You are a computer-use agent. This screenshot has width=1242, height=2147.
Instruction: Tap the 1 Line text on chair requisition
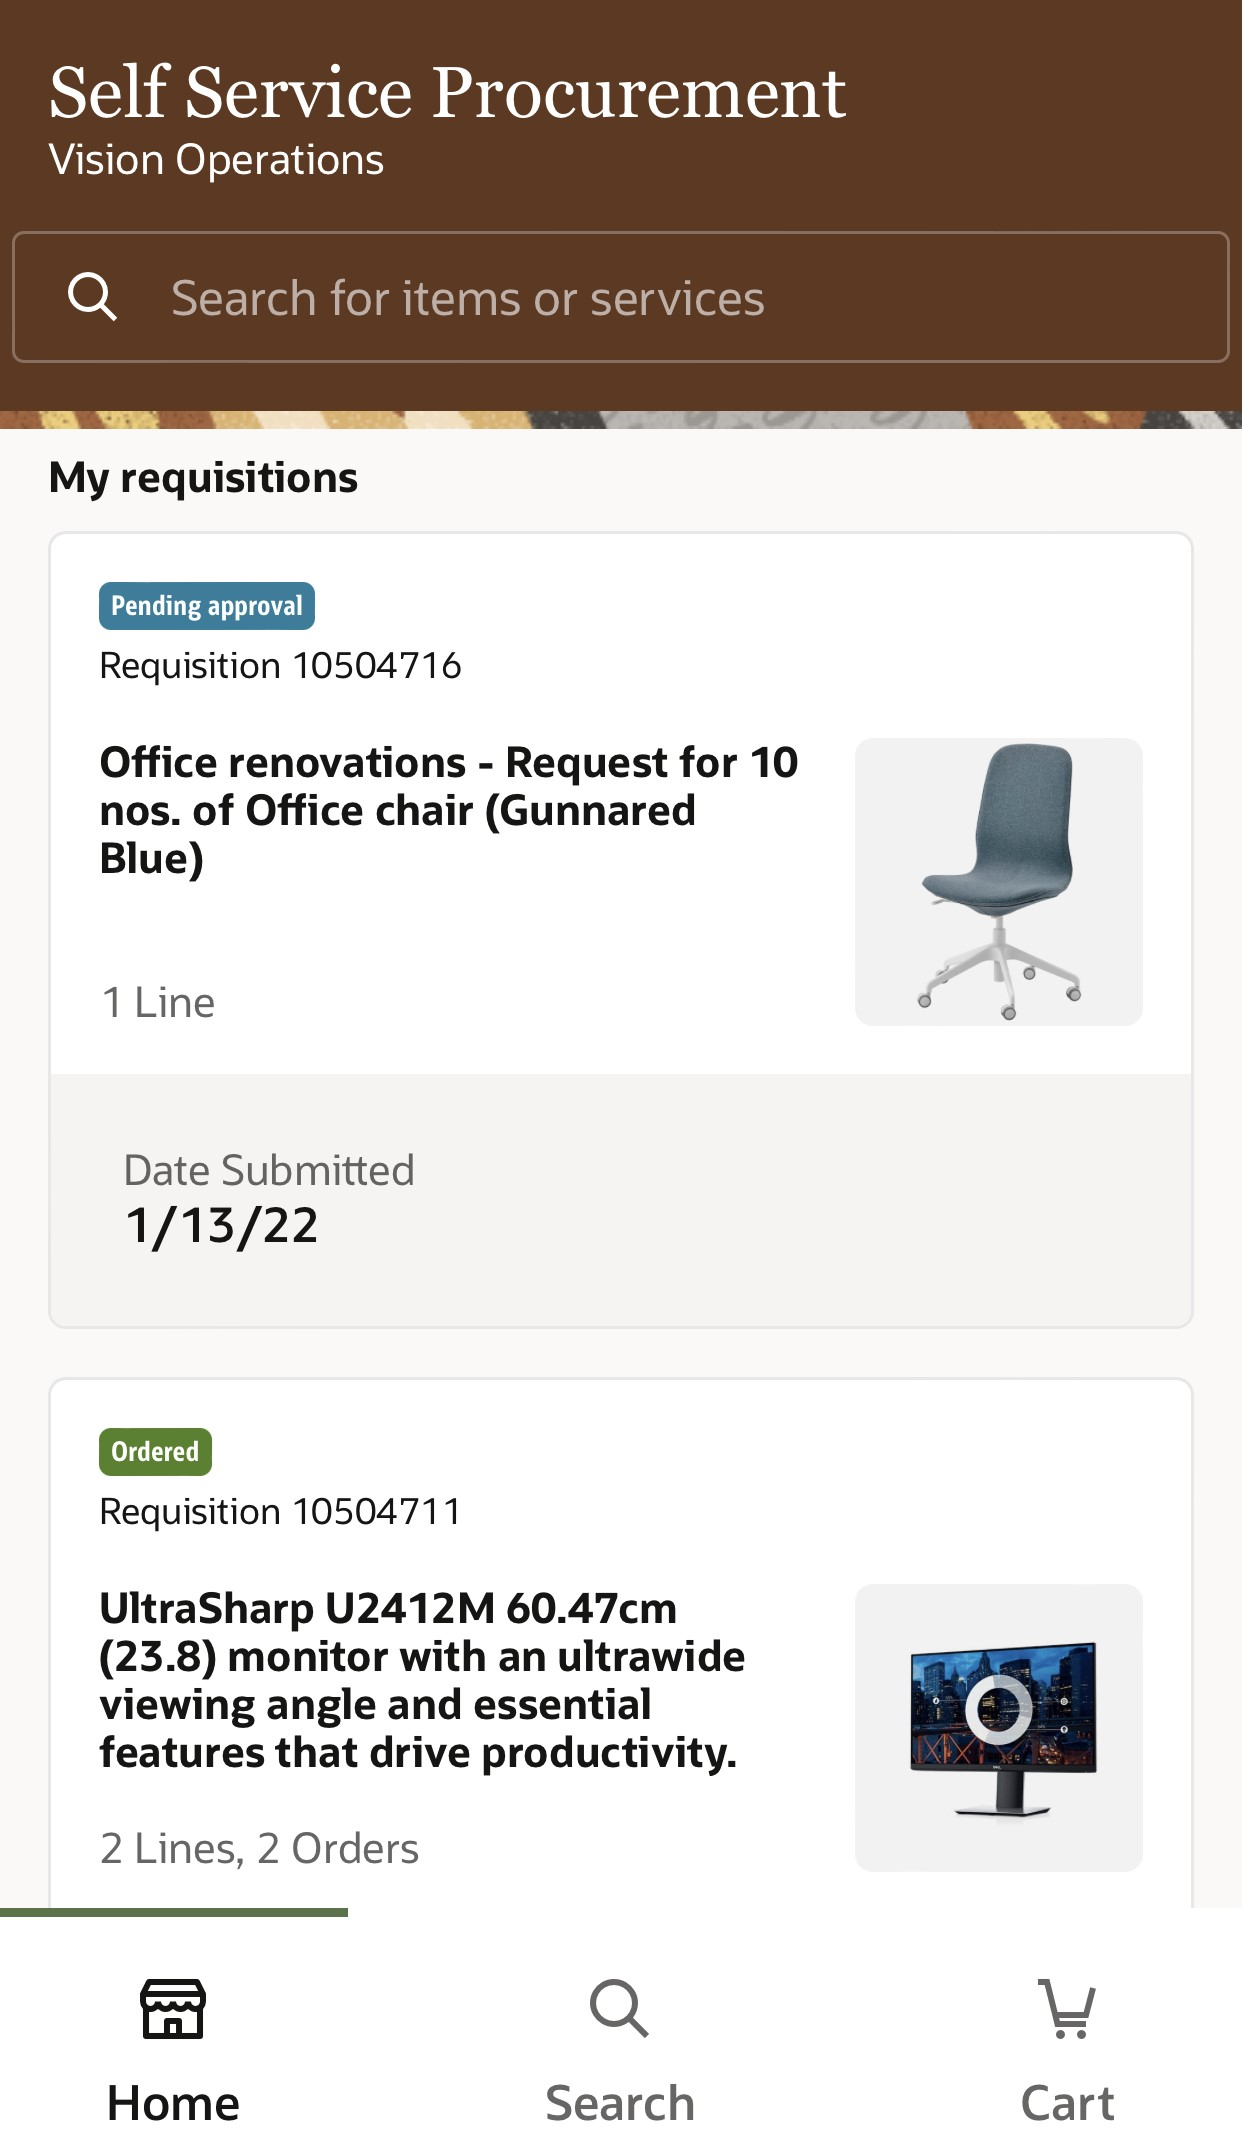(158, 1003)
